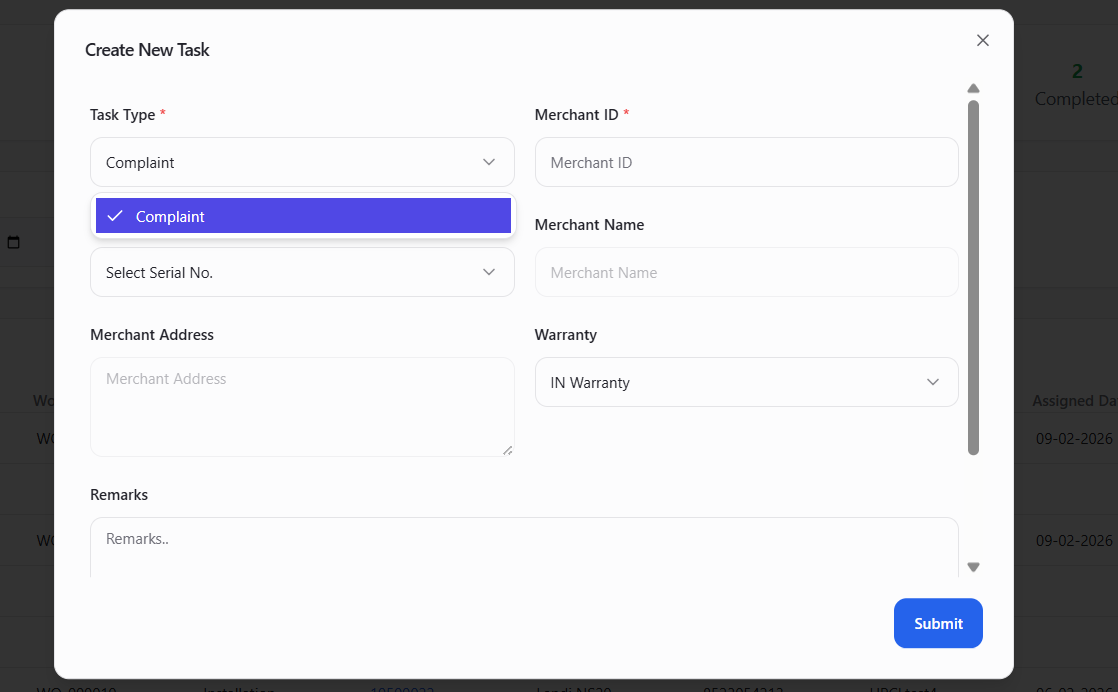Click the chevron arrow in Warranty field

933,382
